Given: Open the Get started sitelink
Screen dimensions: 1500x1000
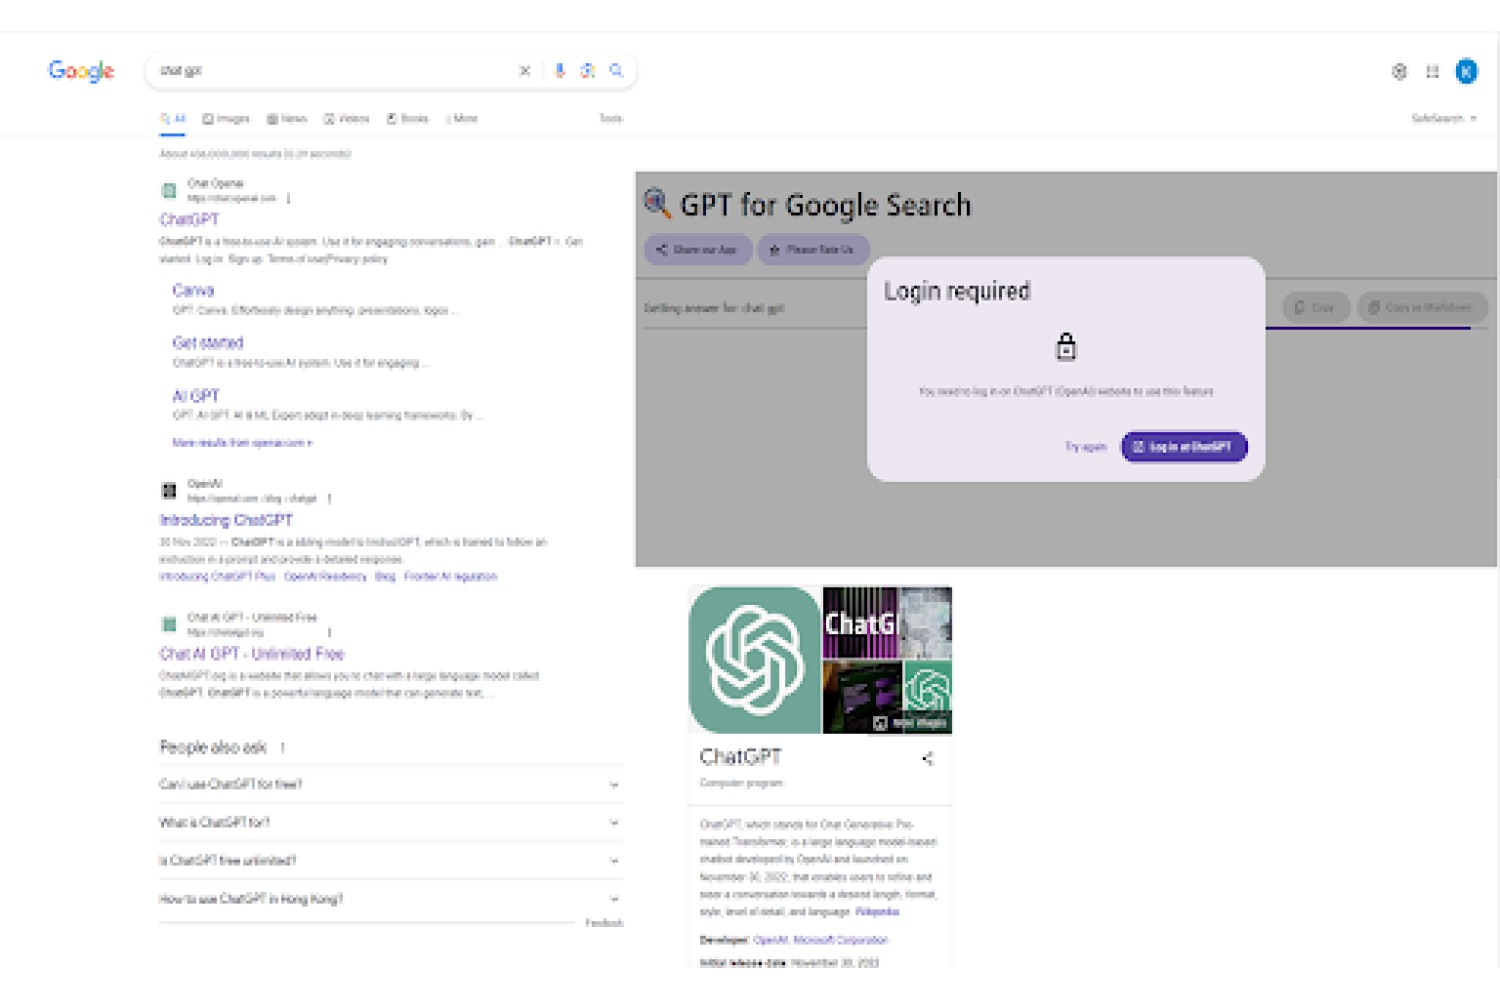Looking at the screenshot, I should tap(208, 342).
